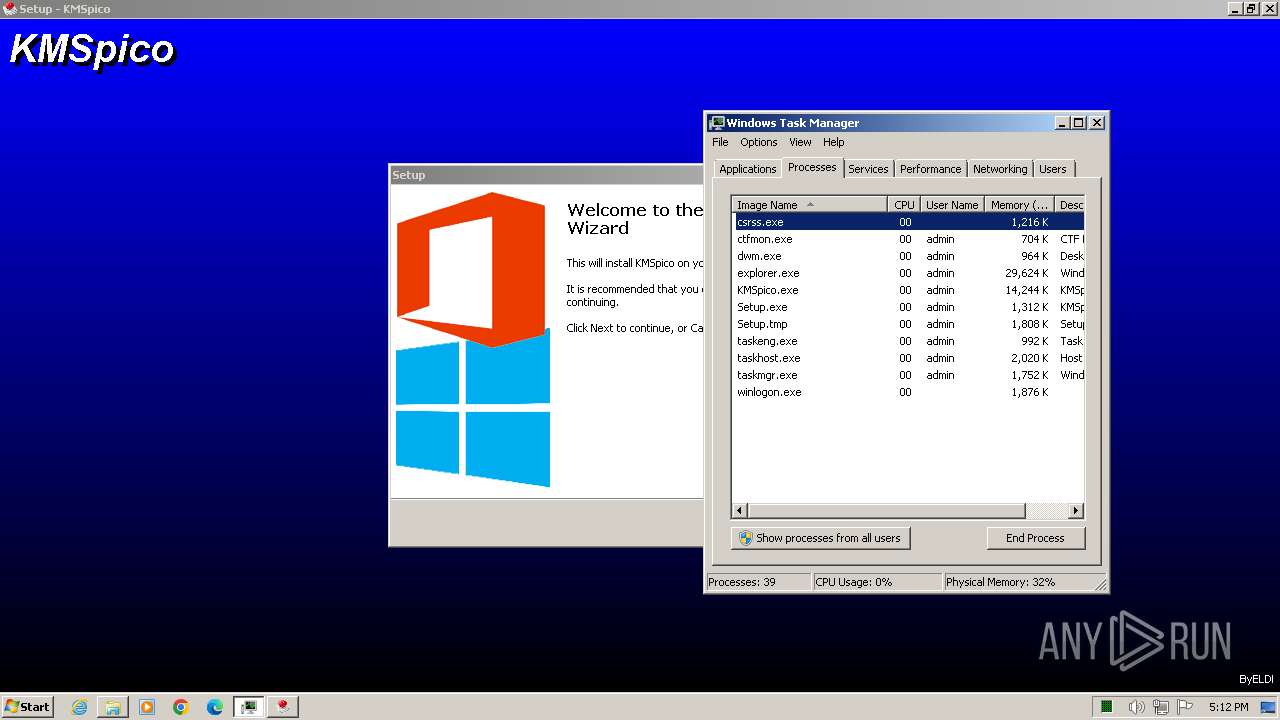Image resolution: width=1280 pixels, height=720 pixels.
Task: Switch to the Processes tab
Action: (812, 167)
